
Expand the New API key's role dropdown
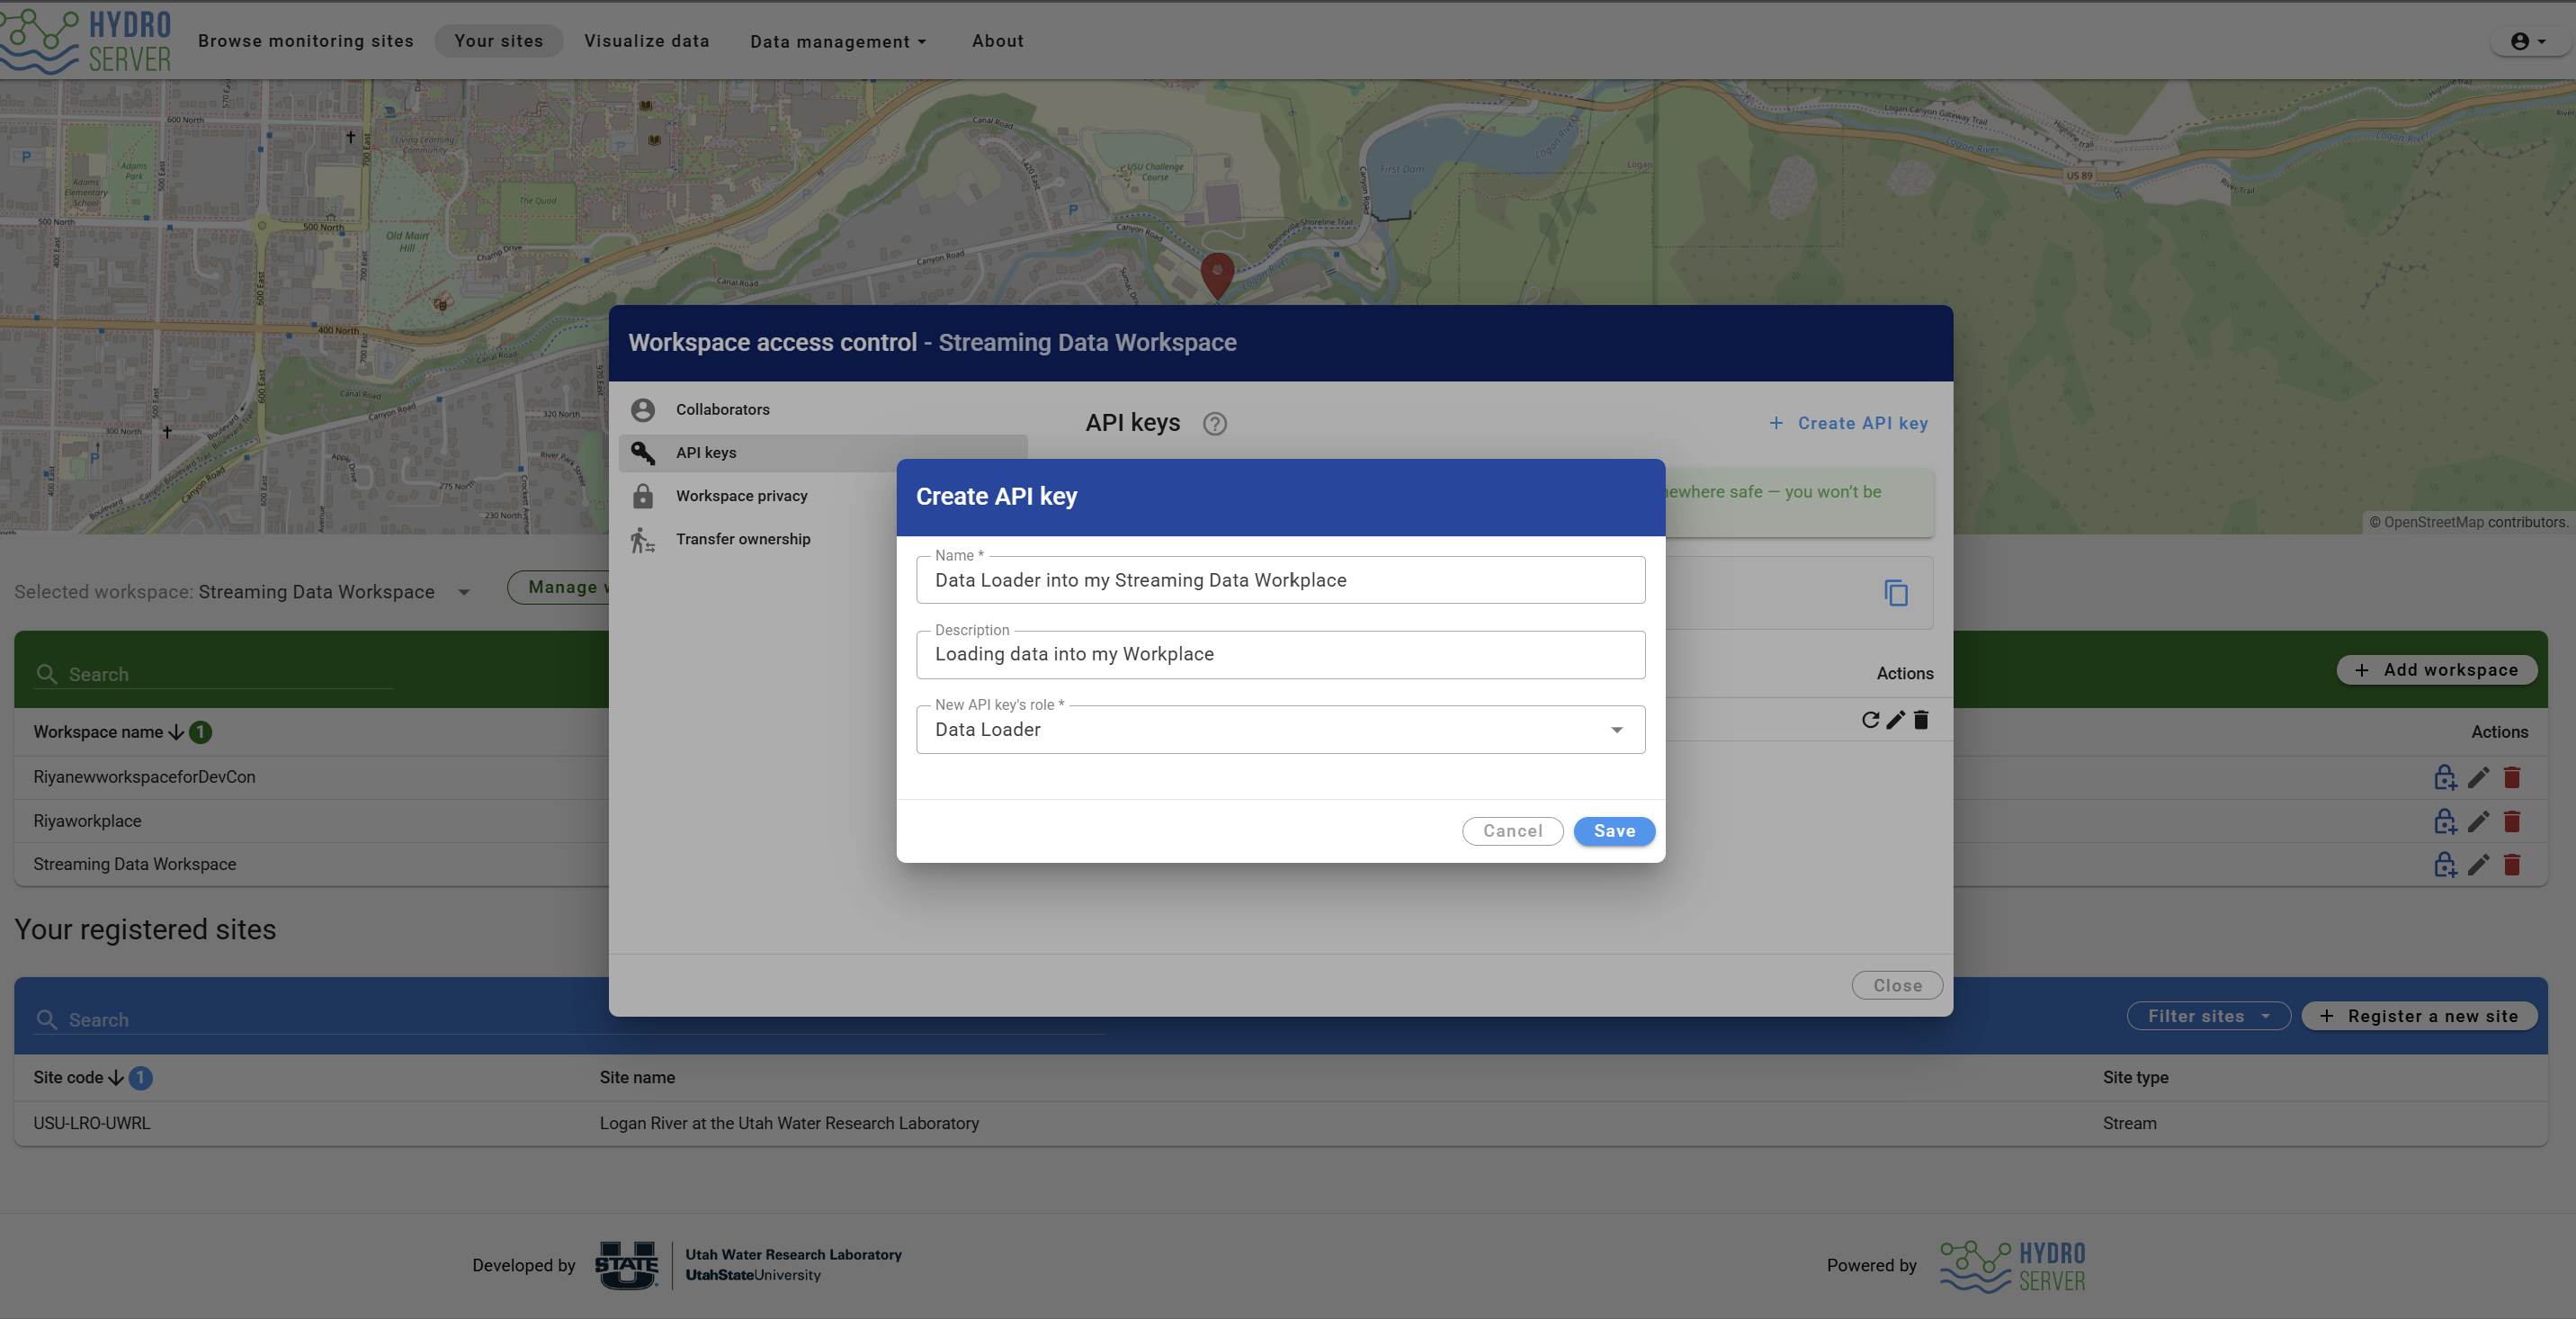(1616, 730)
